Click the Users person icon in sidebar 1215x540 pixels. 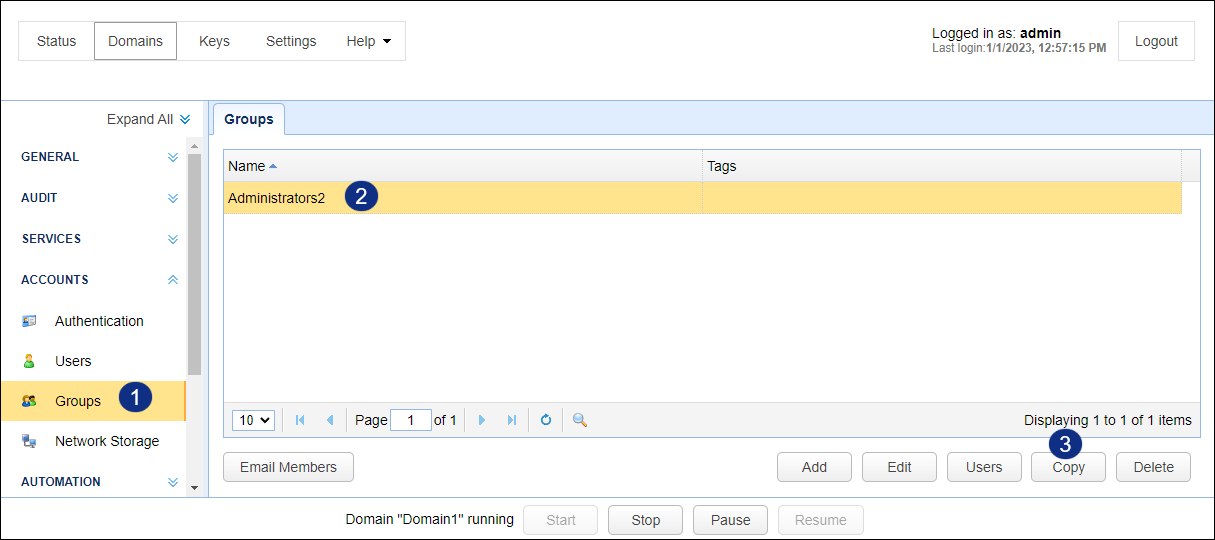pos(29,361)
